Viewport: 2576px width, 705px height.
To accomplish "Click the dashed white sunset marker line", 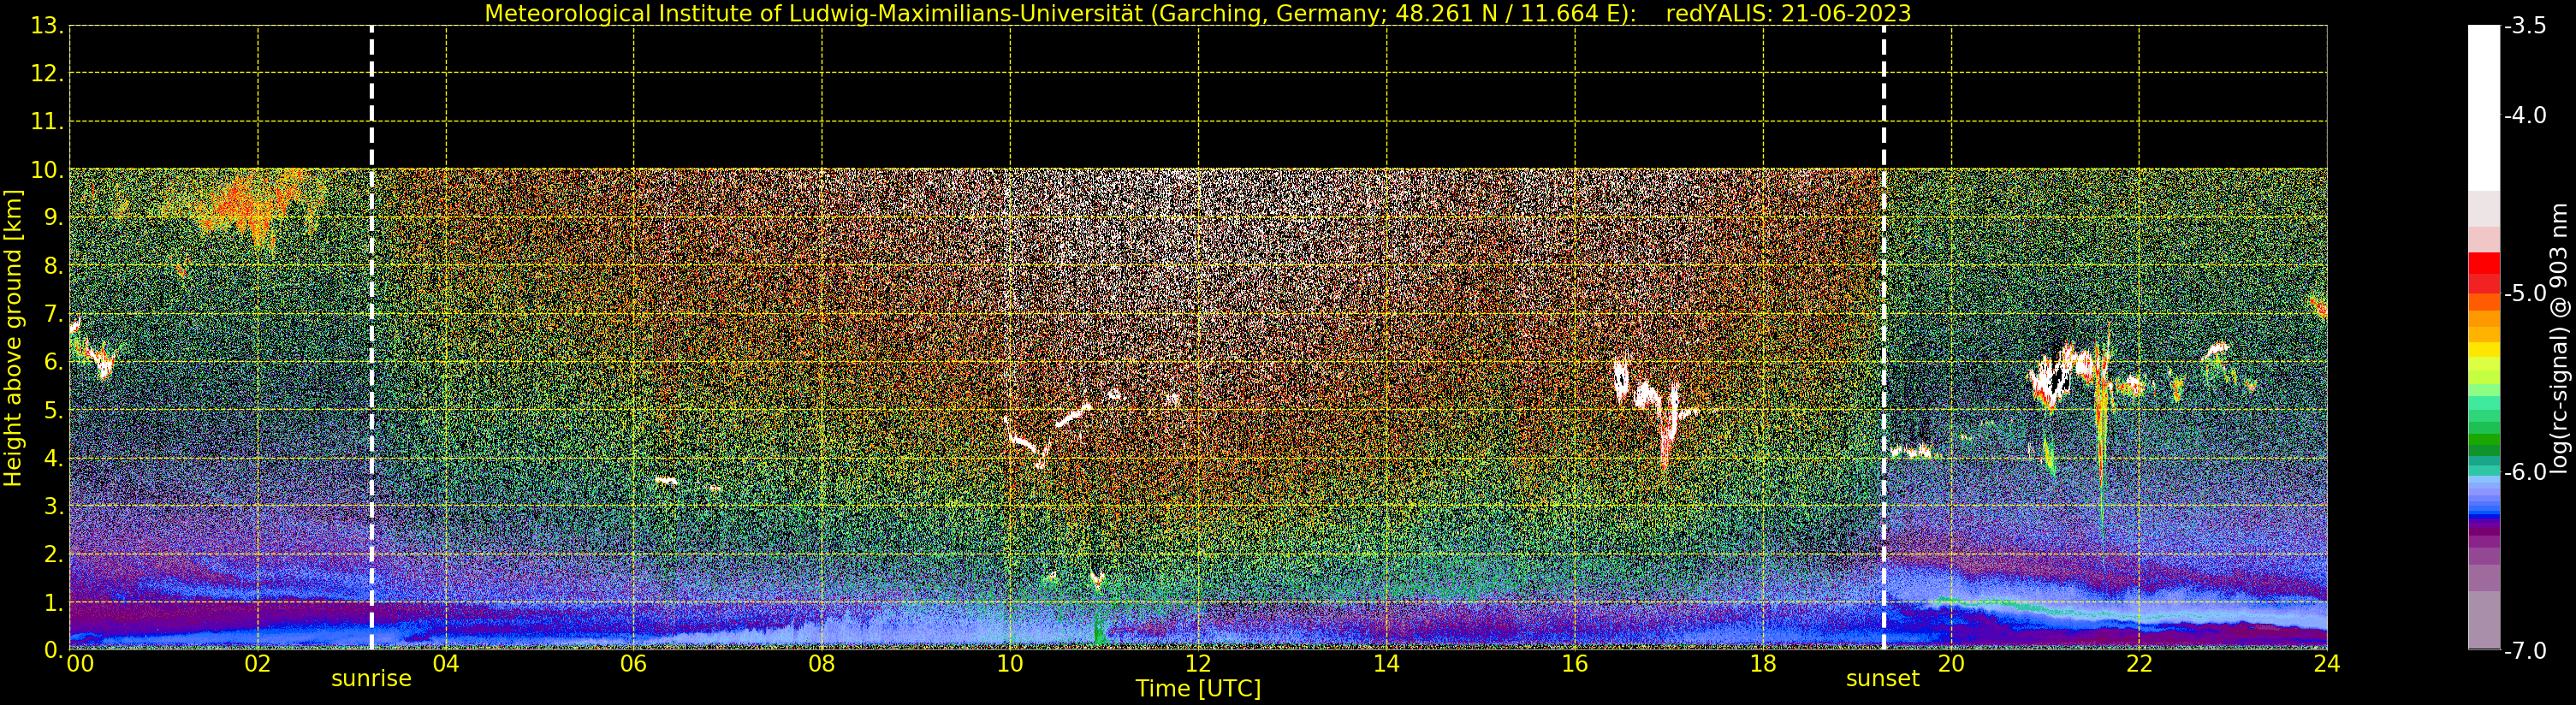I will (1884, 338).
